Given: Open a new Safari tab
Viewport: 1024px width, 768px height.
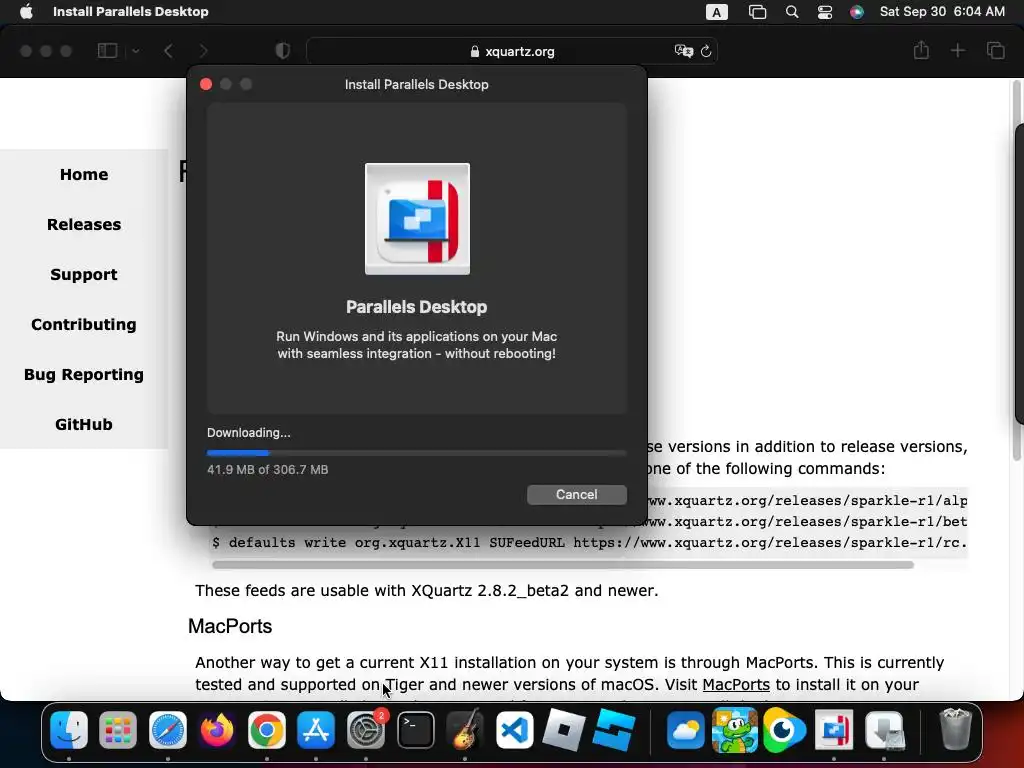Looking at the screenshot, I should tap(957, 50).
